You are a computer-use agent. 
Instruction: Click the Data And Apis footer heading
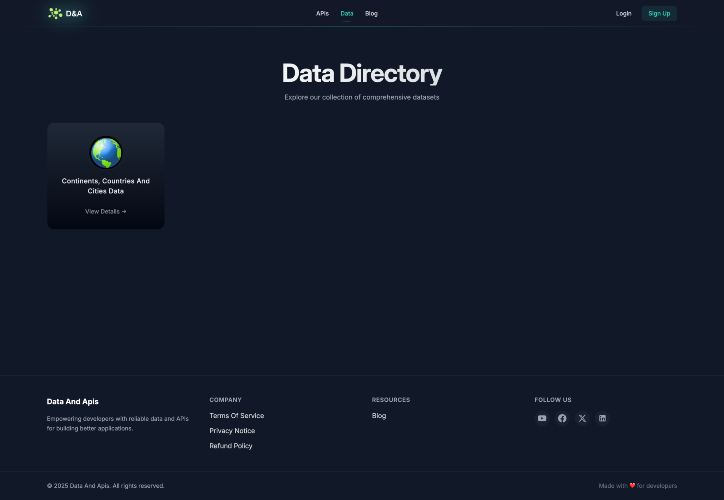[x=72, y=402]
